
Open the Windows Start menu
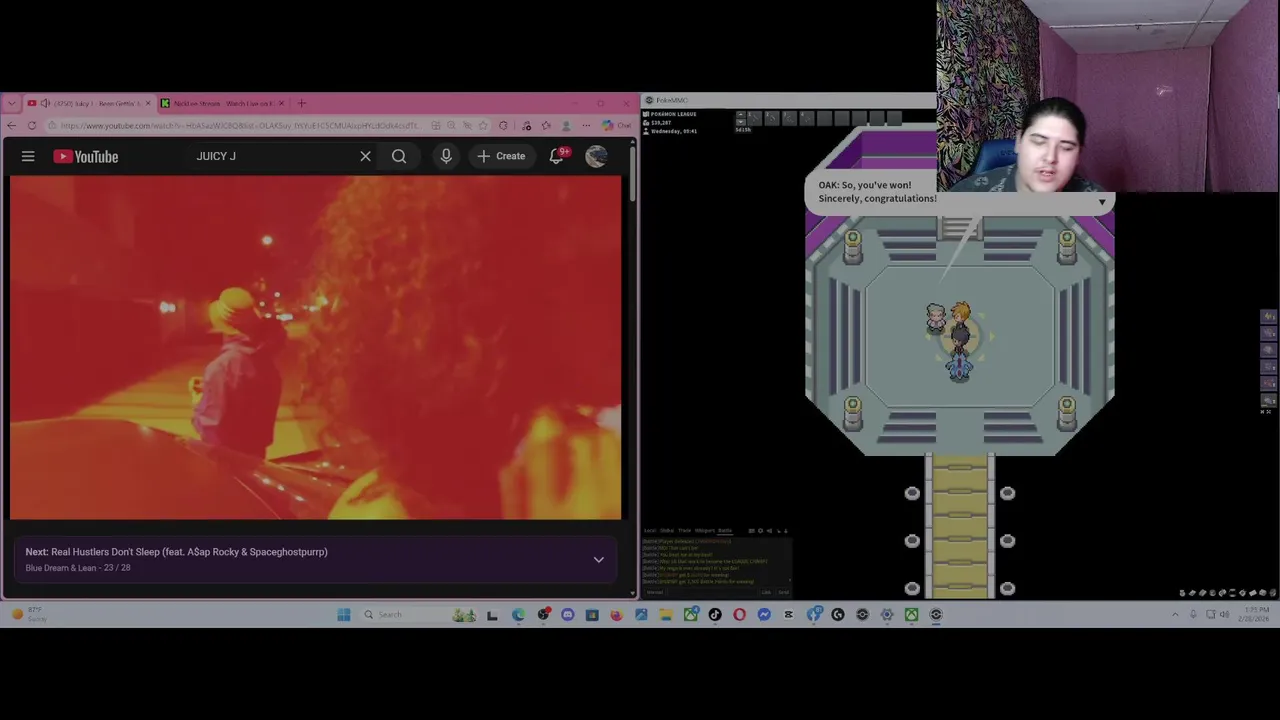coord(344,614)
